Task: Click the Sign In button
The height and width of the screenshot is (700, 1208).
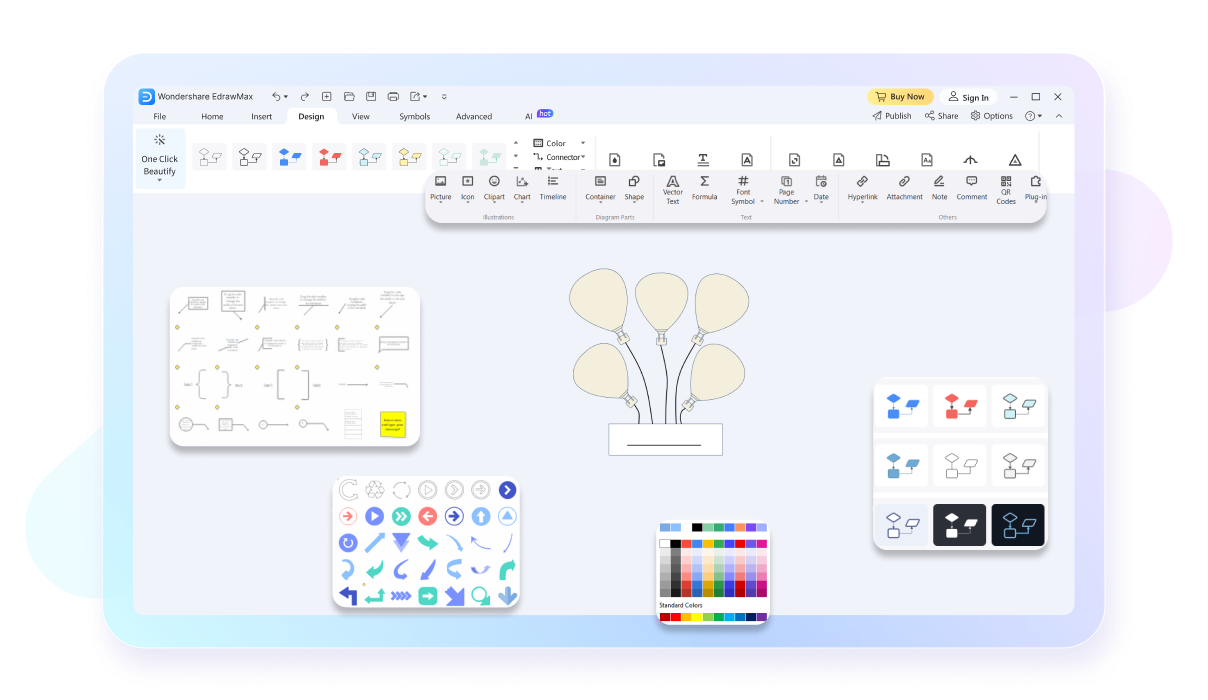Action: (969, 97)
